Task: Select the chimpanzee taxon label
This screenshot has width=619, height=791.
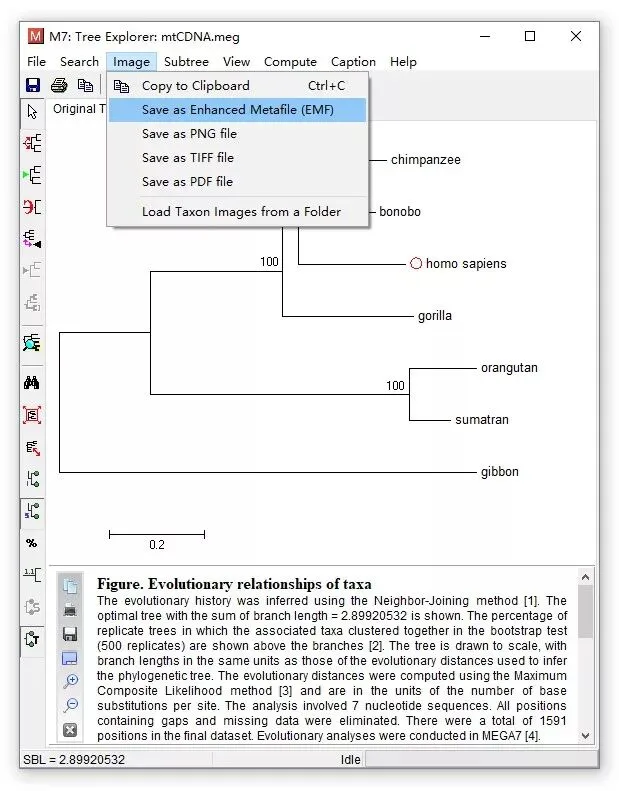Action: [x=425, y=160]
